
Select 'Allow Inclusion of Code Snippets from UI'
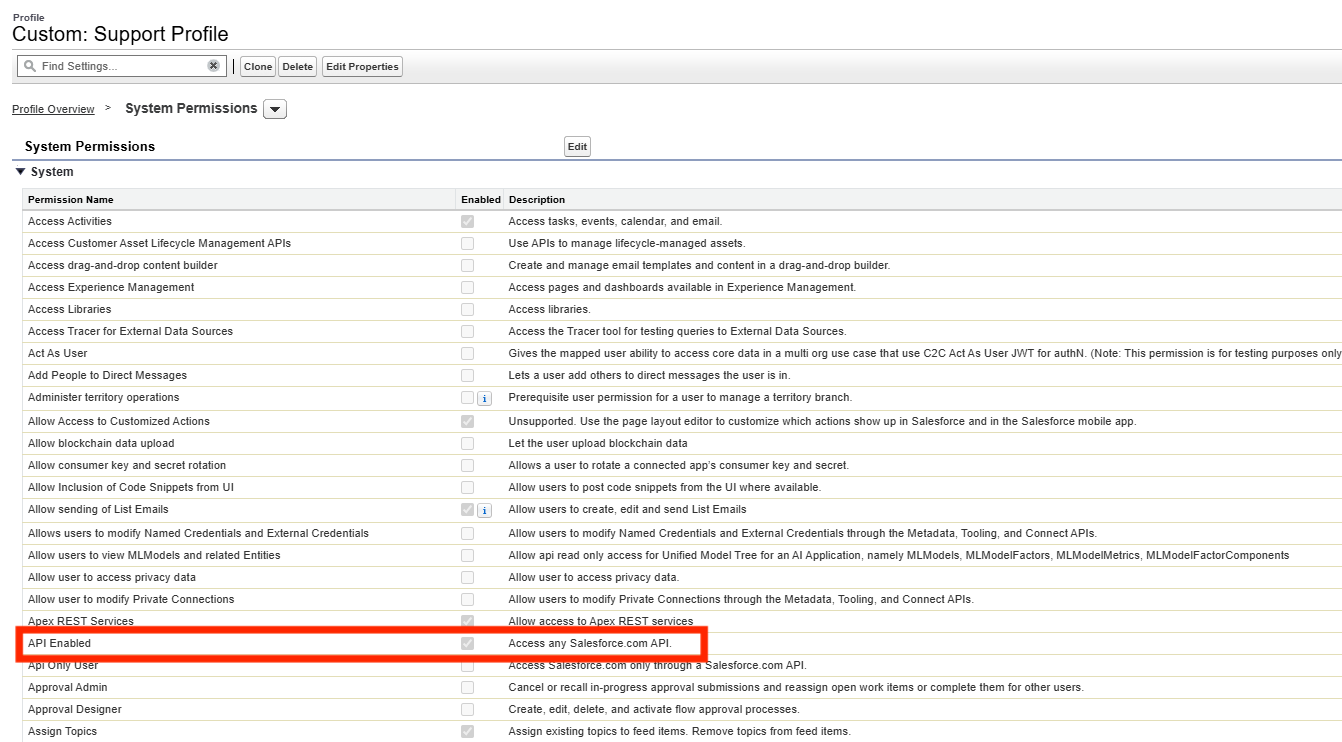[131, 487]
